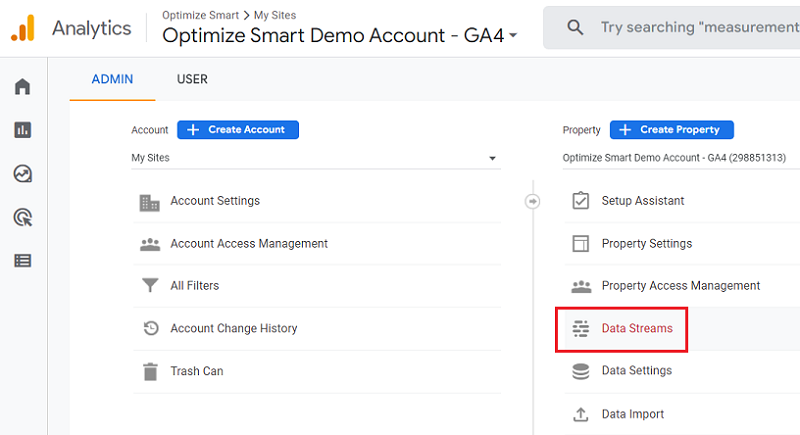The height and width of the screenshot is (435, 800).
Task: Open Property Access Management
Action: click(682, 286)
